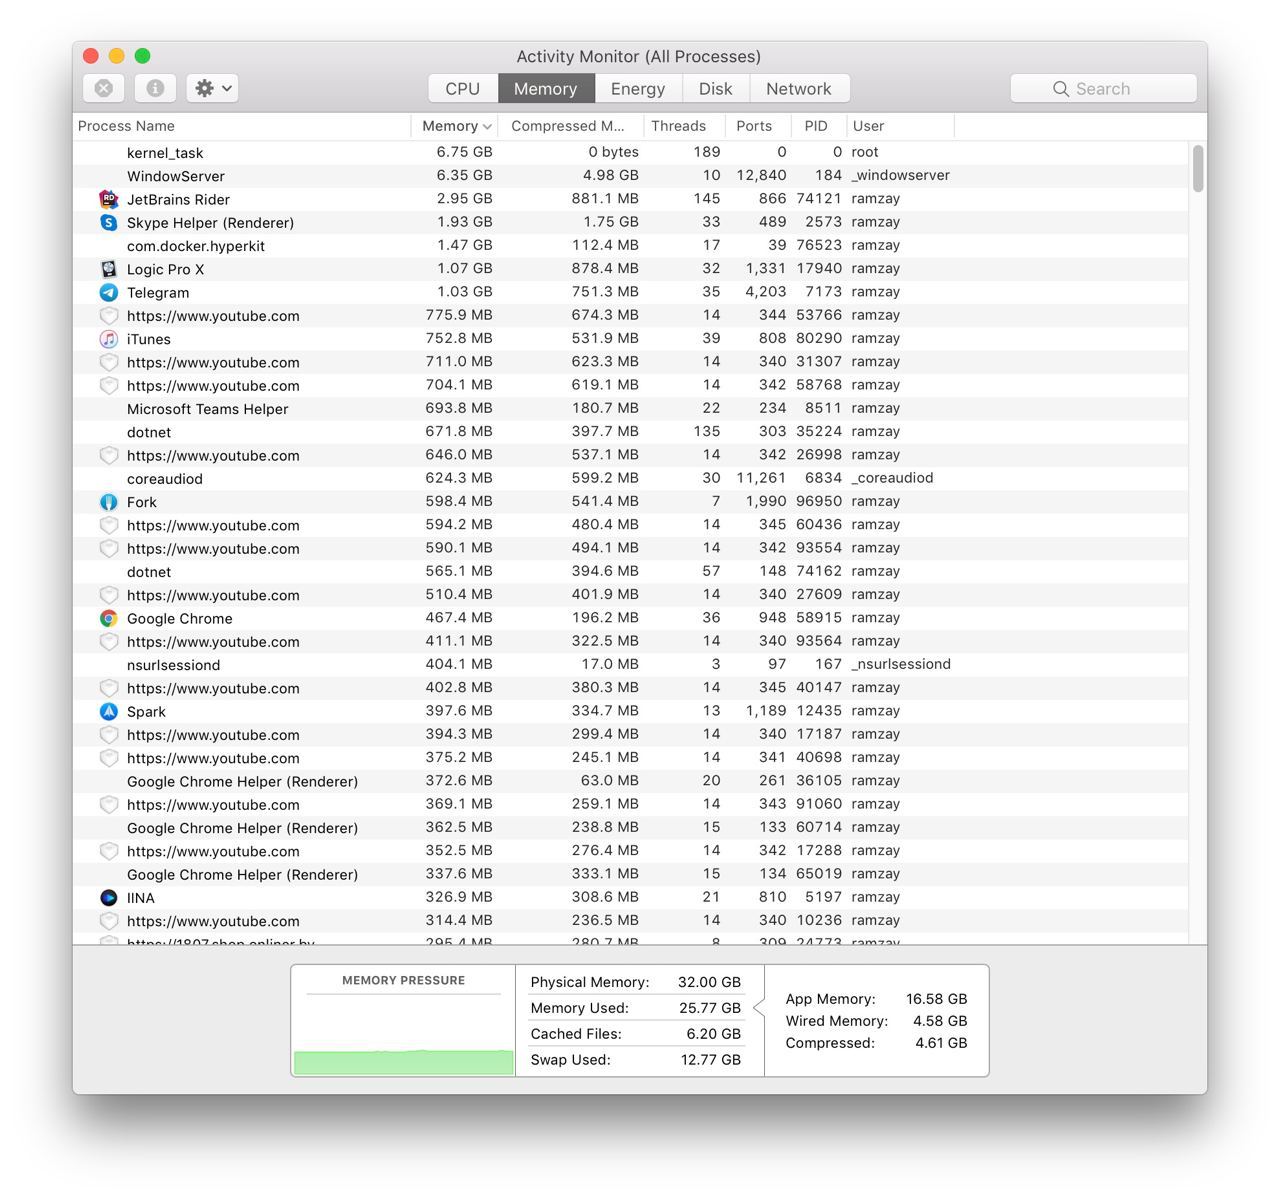Screen dimensions: 1280x1198
Task: Select the Memory tab
Action: (545, 88)
